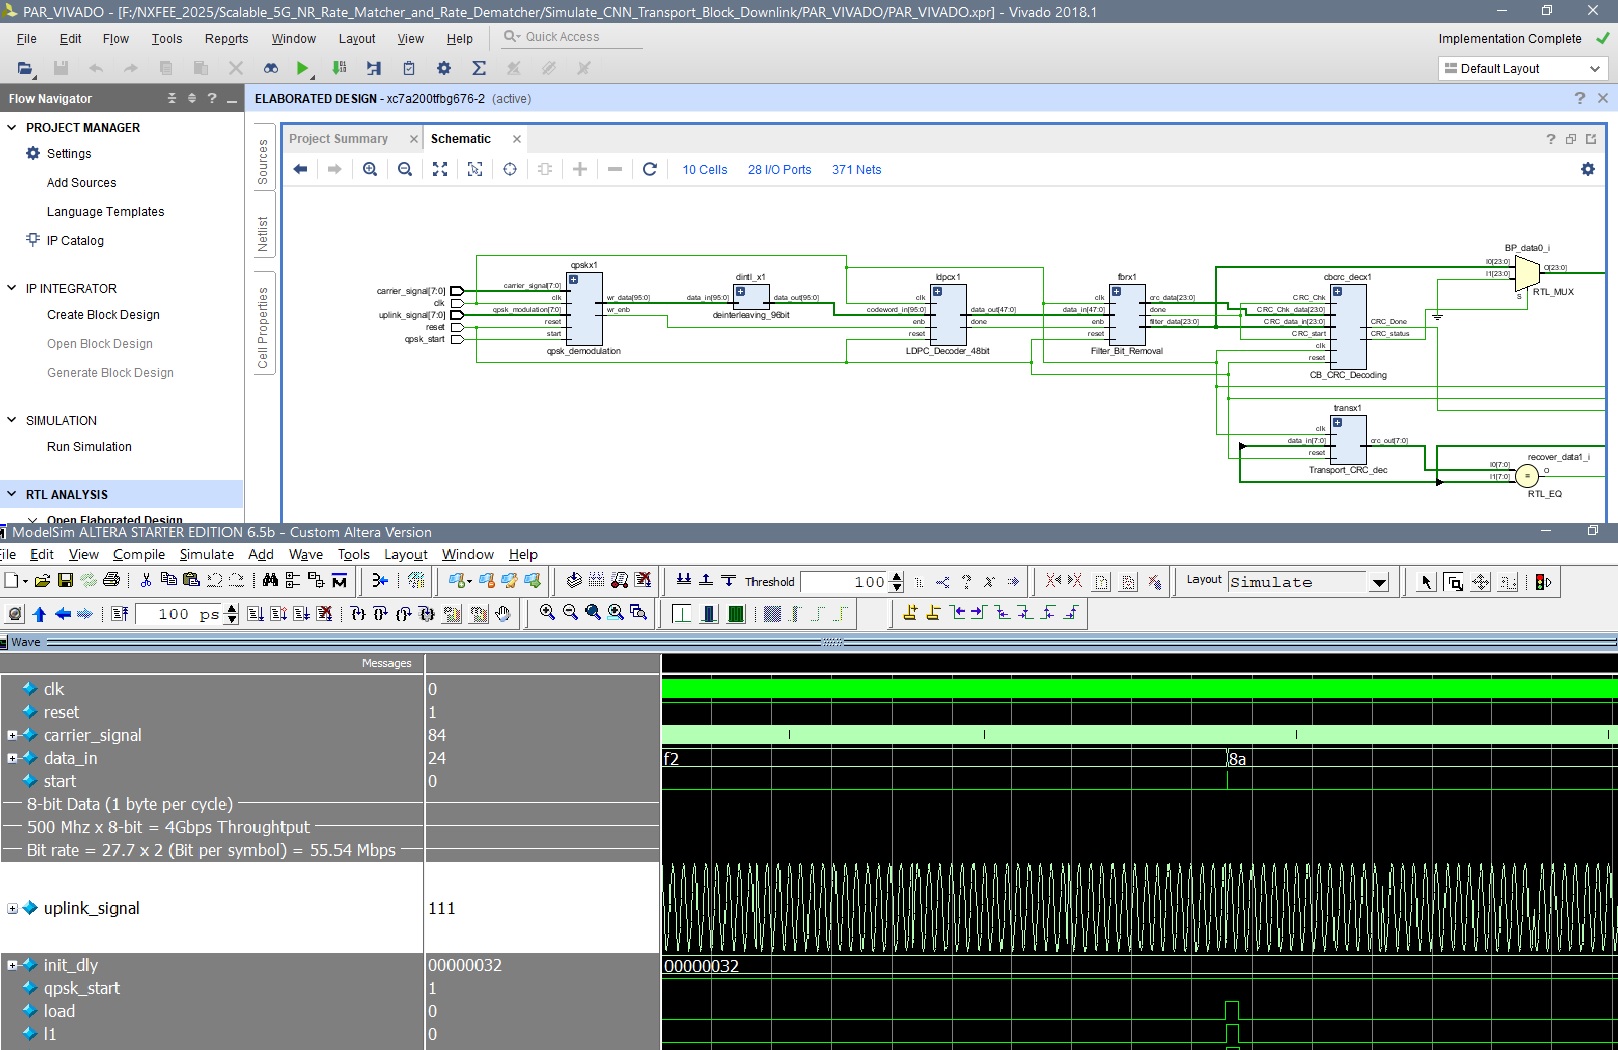The height and width of the screenshot is (1050, 1618).
Task: Click the ModelSim Save icon
Action: click(x=65, y=580)
